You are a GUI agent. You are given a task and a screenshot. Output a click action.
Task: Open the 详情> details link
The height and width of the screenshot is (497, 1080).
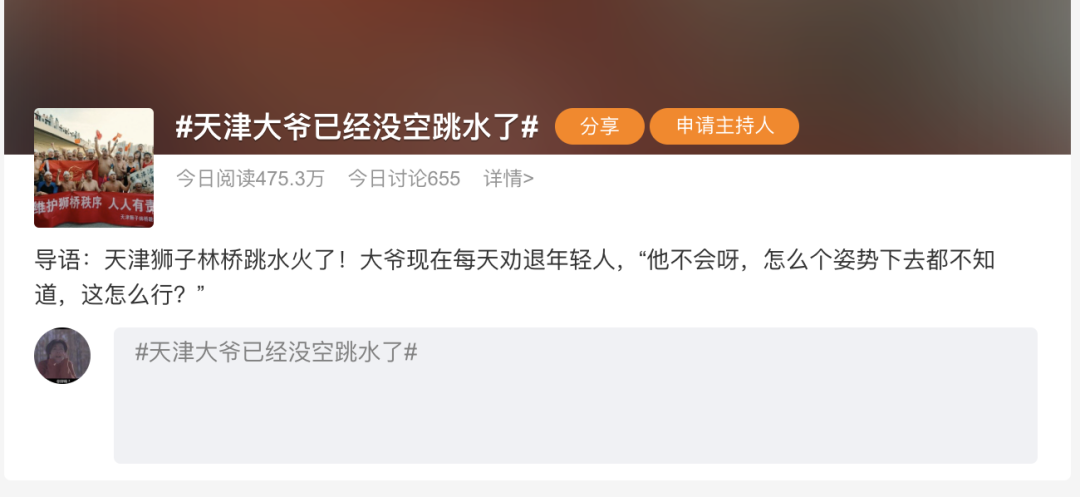pos(508,179)
